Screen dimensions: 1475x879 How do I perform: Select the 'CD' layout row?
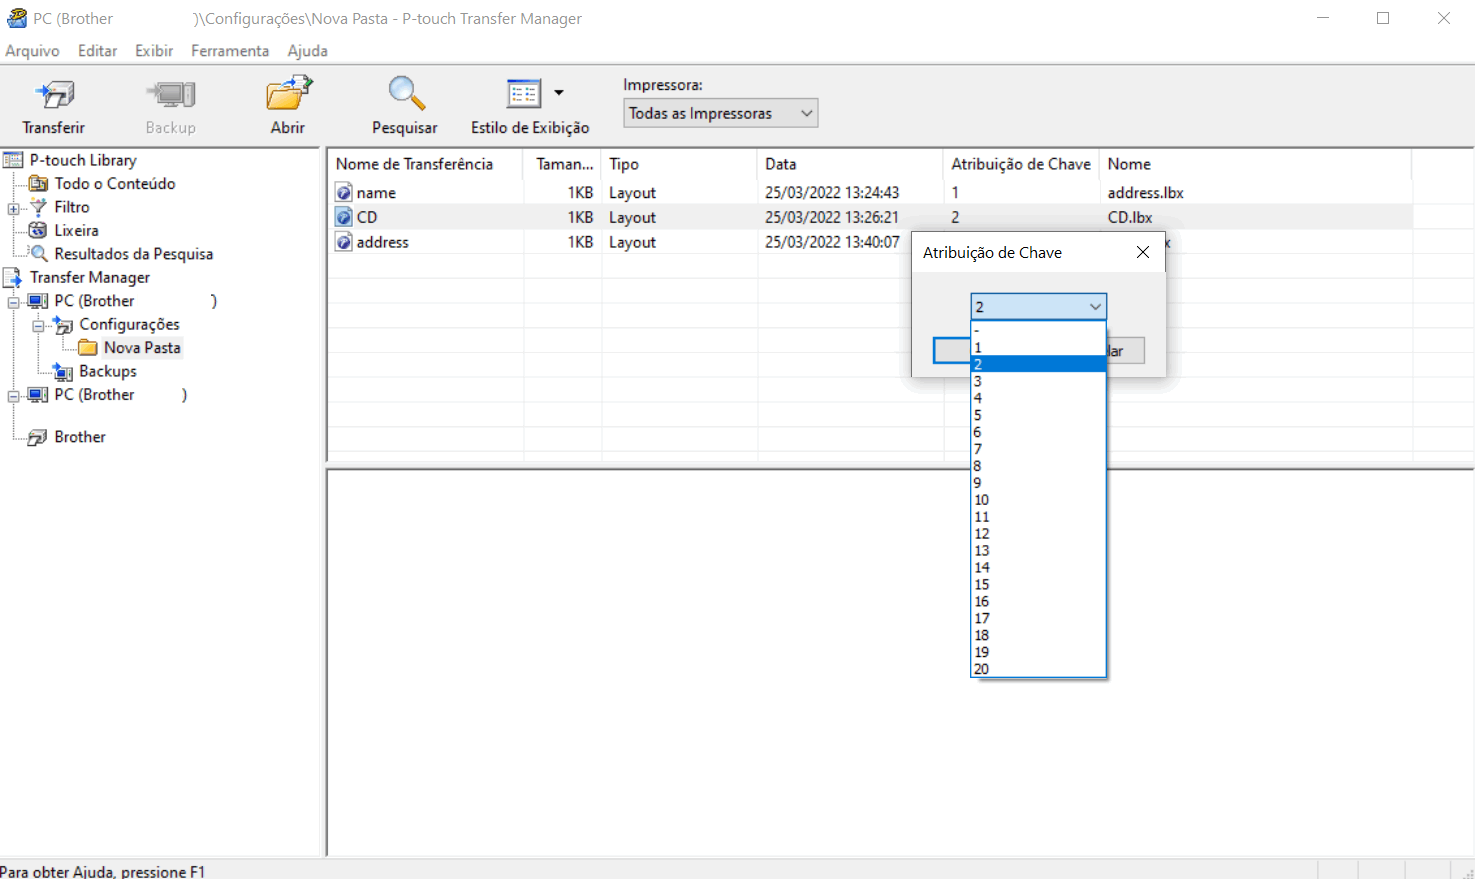point(870,217)
